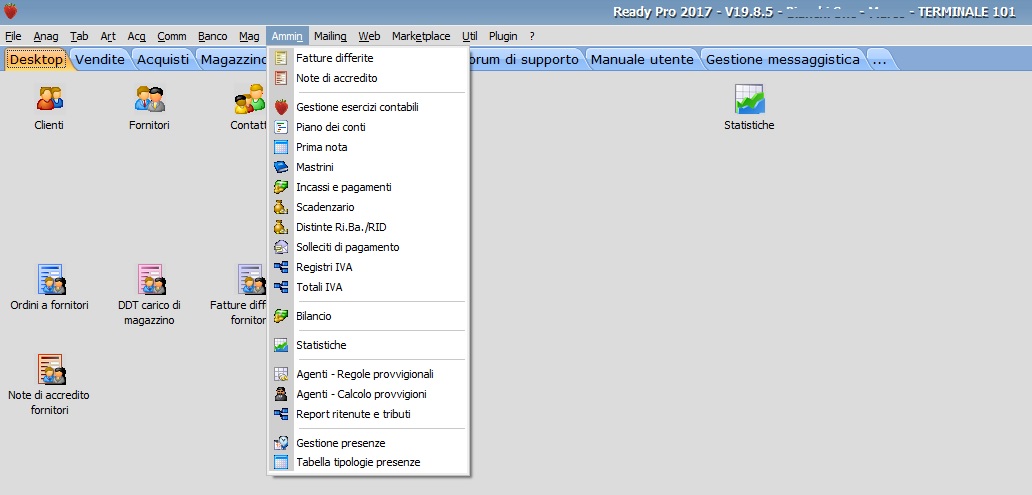
Task: Click the Prima nota icon
Action: 281,147
